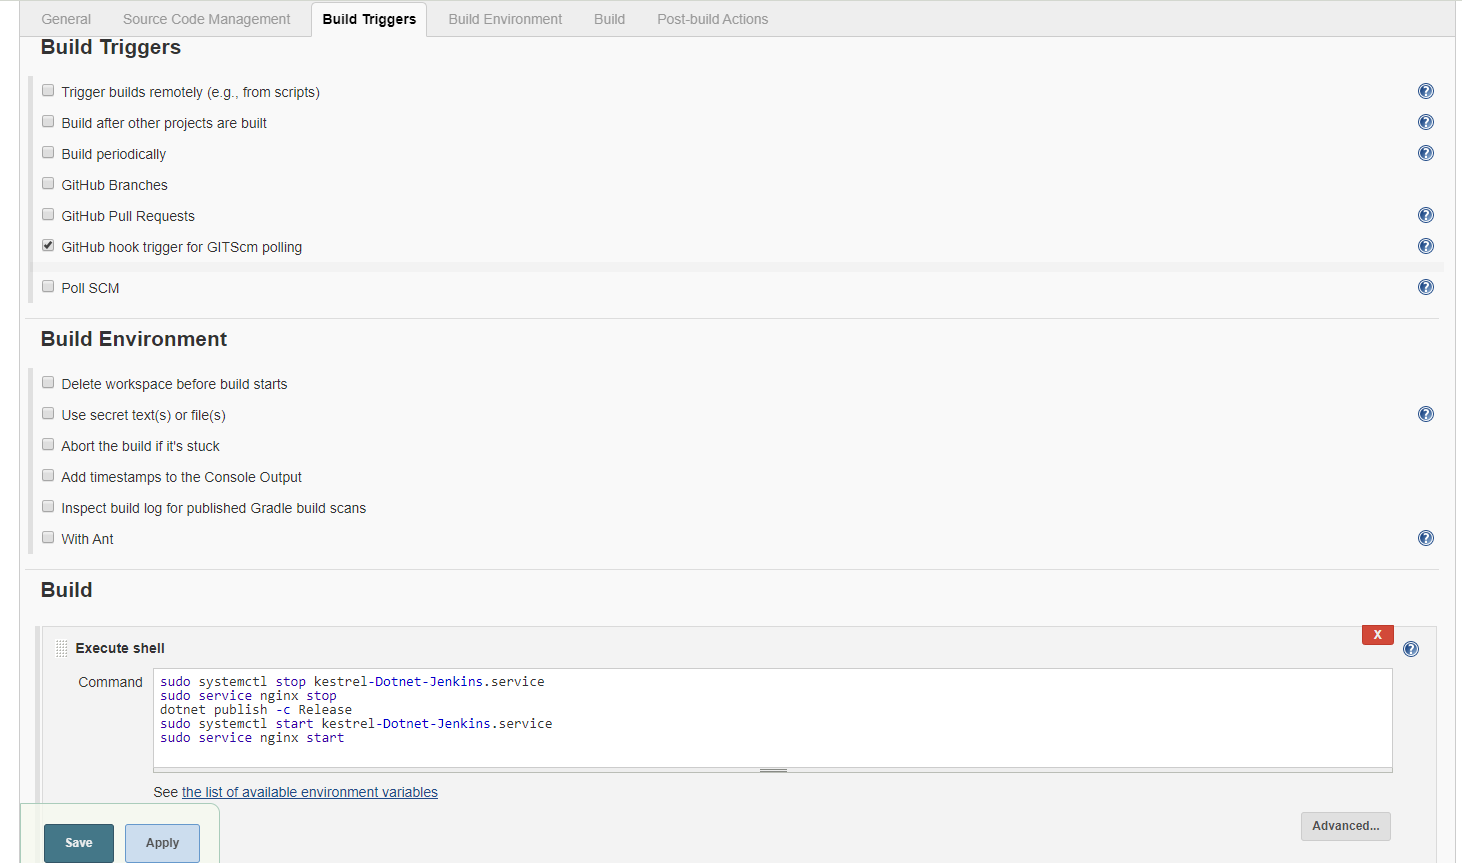The image size is (1462, 863).
Task: Apply the configuration changes
Action: point(162,843)
